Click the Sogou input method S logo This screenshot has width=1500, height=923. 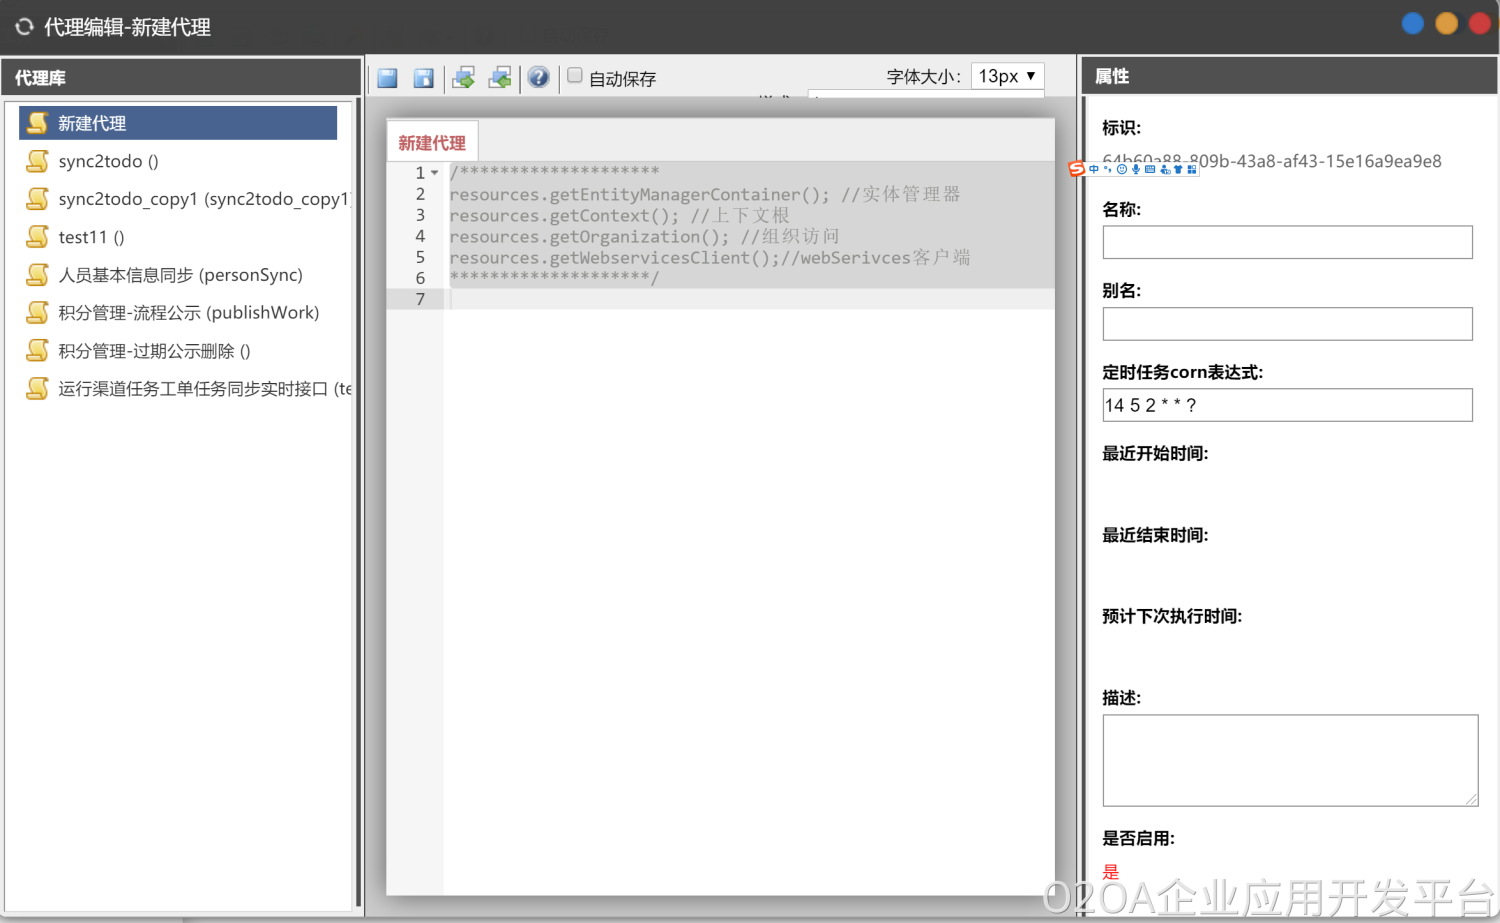point(1076,169)
